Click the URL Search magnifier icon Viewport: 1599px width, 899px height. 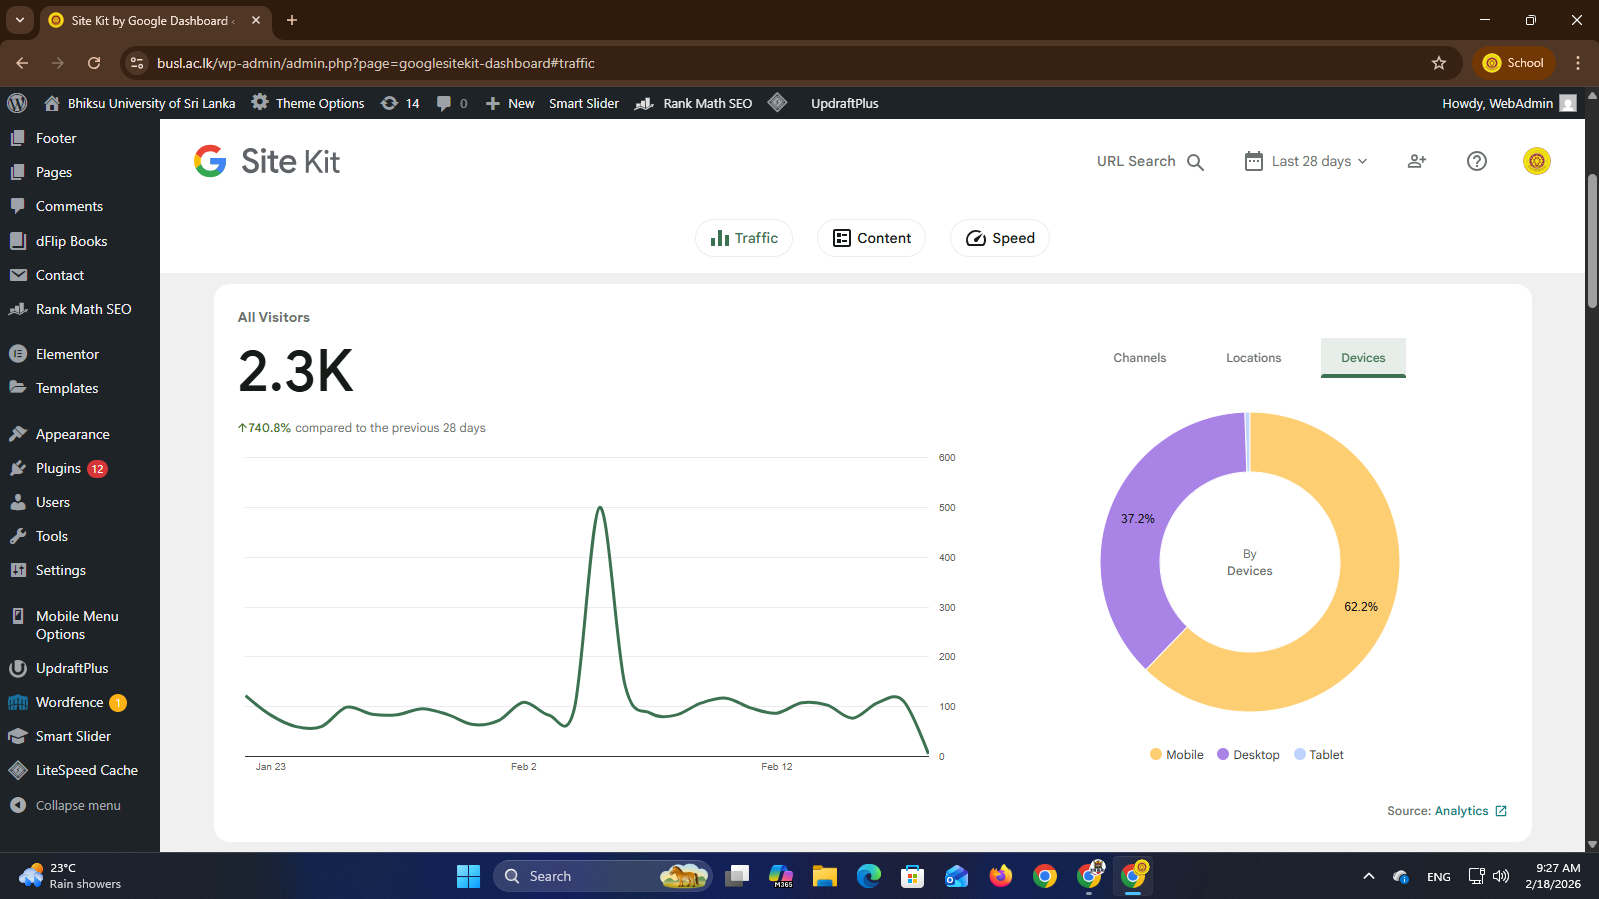[1195, 162]
